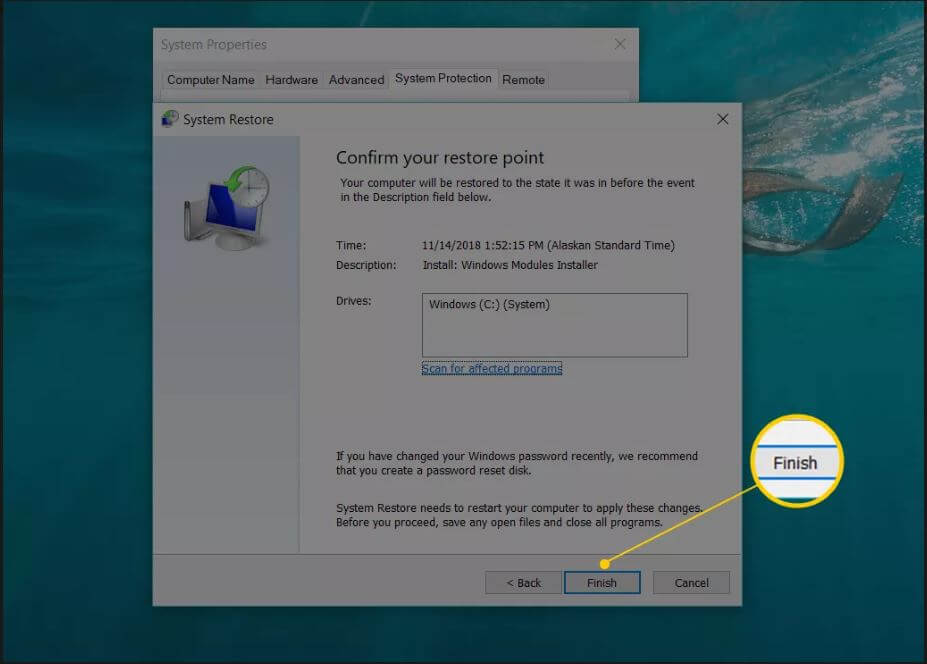This screenshot has width=927, height=664.
Task: Click the Drives list box area
Action: (554, 325)
